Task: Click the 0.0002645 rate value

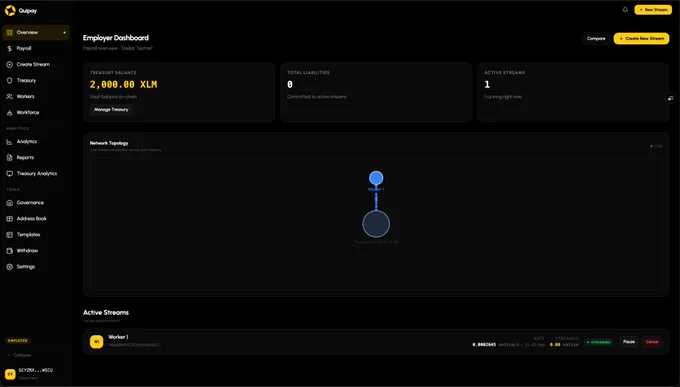Action: 484,345
